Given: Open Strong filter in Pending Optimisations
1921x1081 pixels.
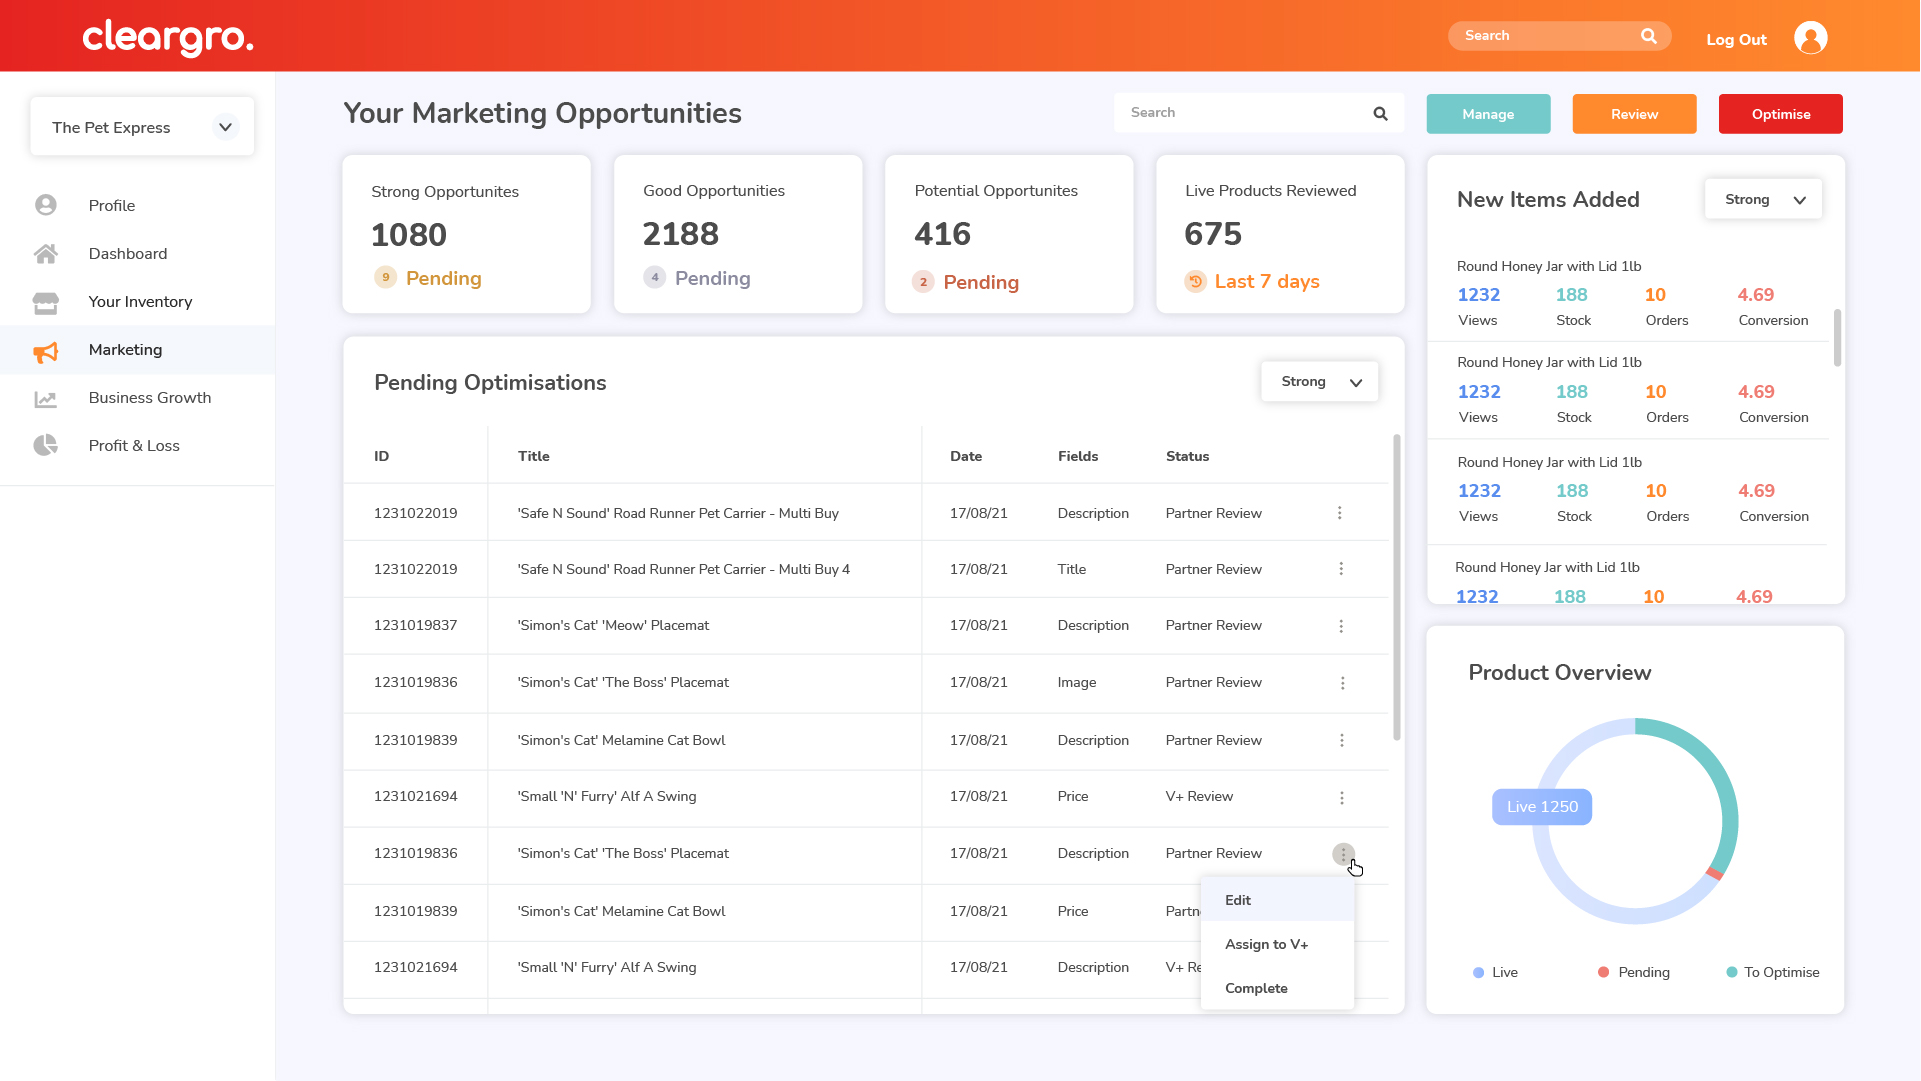Looking at the screenshot, I should (x=1319, y=382).
